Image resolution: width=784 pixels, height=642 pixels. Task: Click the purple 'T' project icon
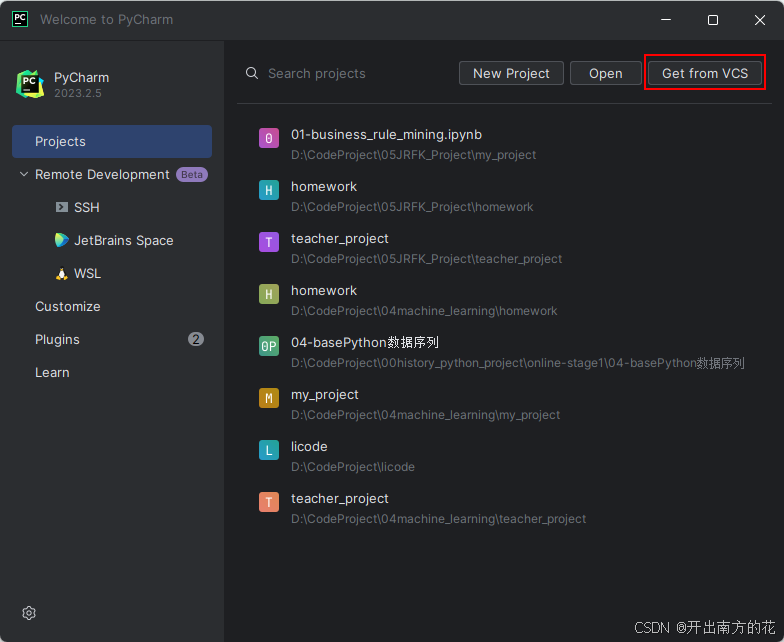268,242
